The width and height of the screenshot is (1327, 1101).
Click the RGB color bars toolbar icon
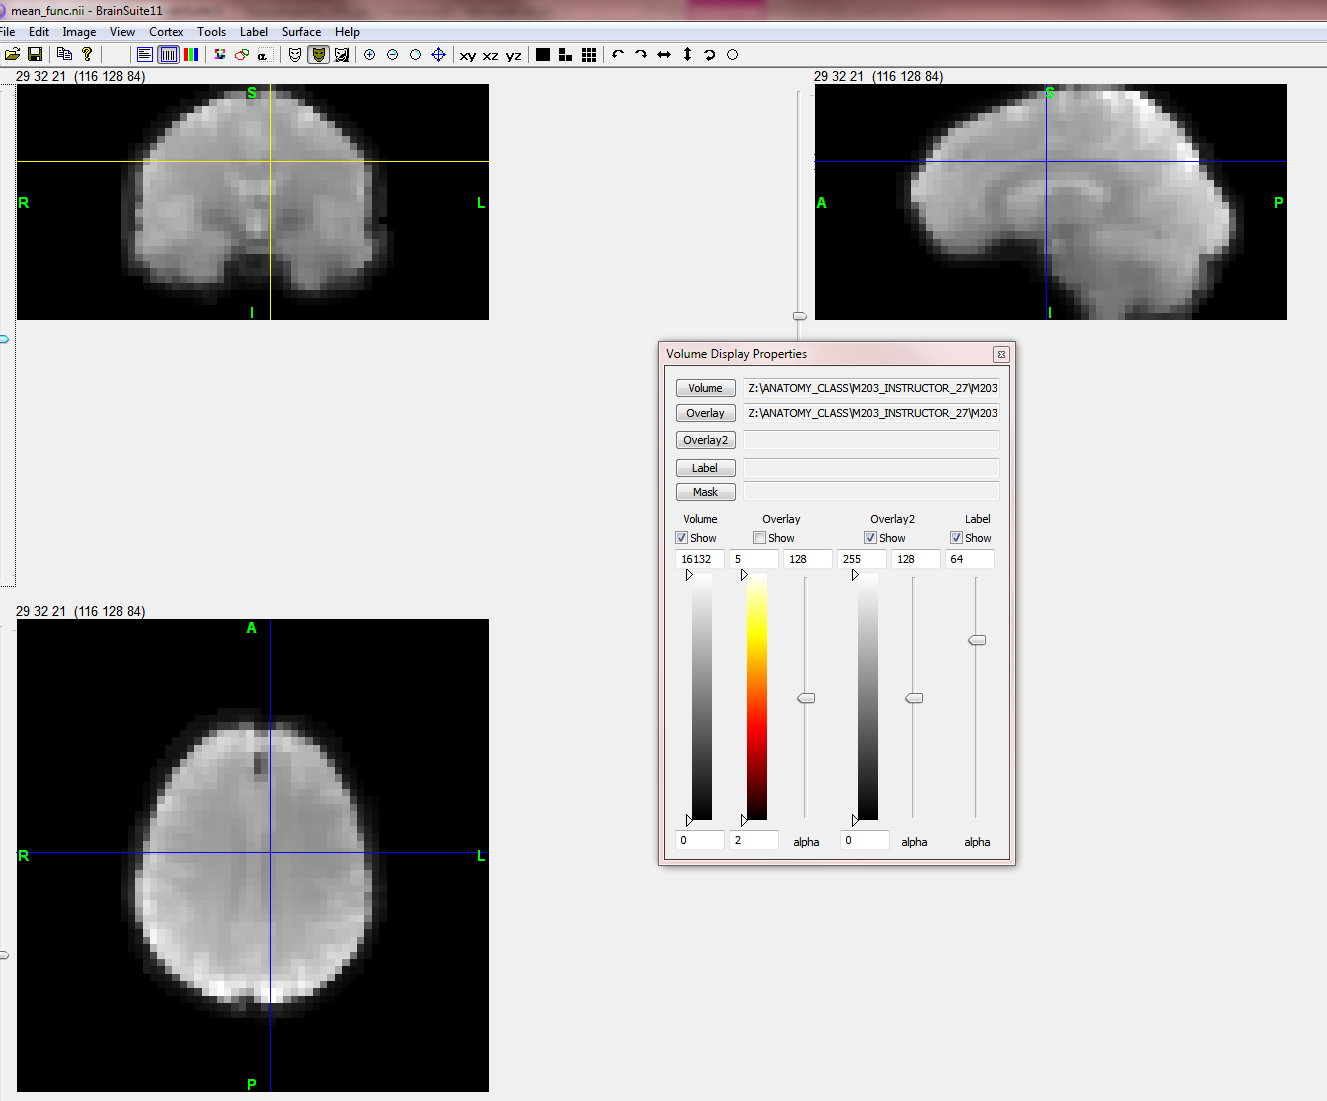coord(190,54)
